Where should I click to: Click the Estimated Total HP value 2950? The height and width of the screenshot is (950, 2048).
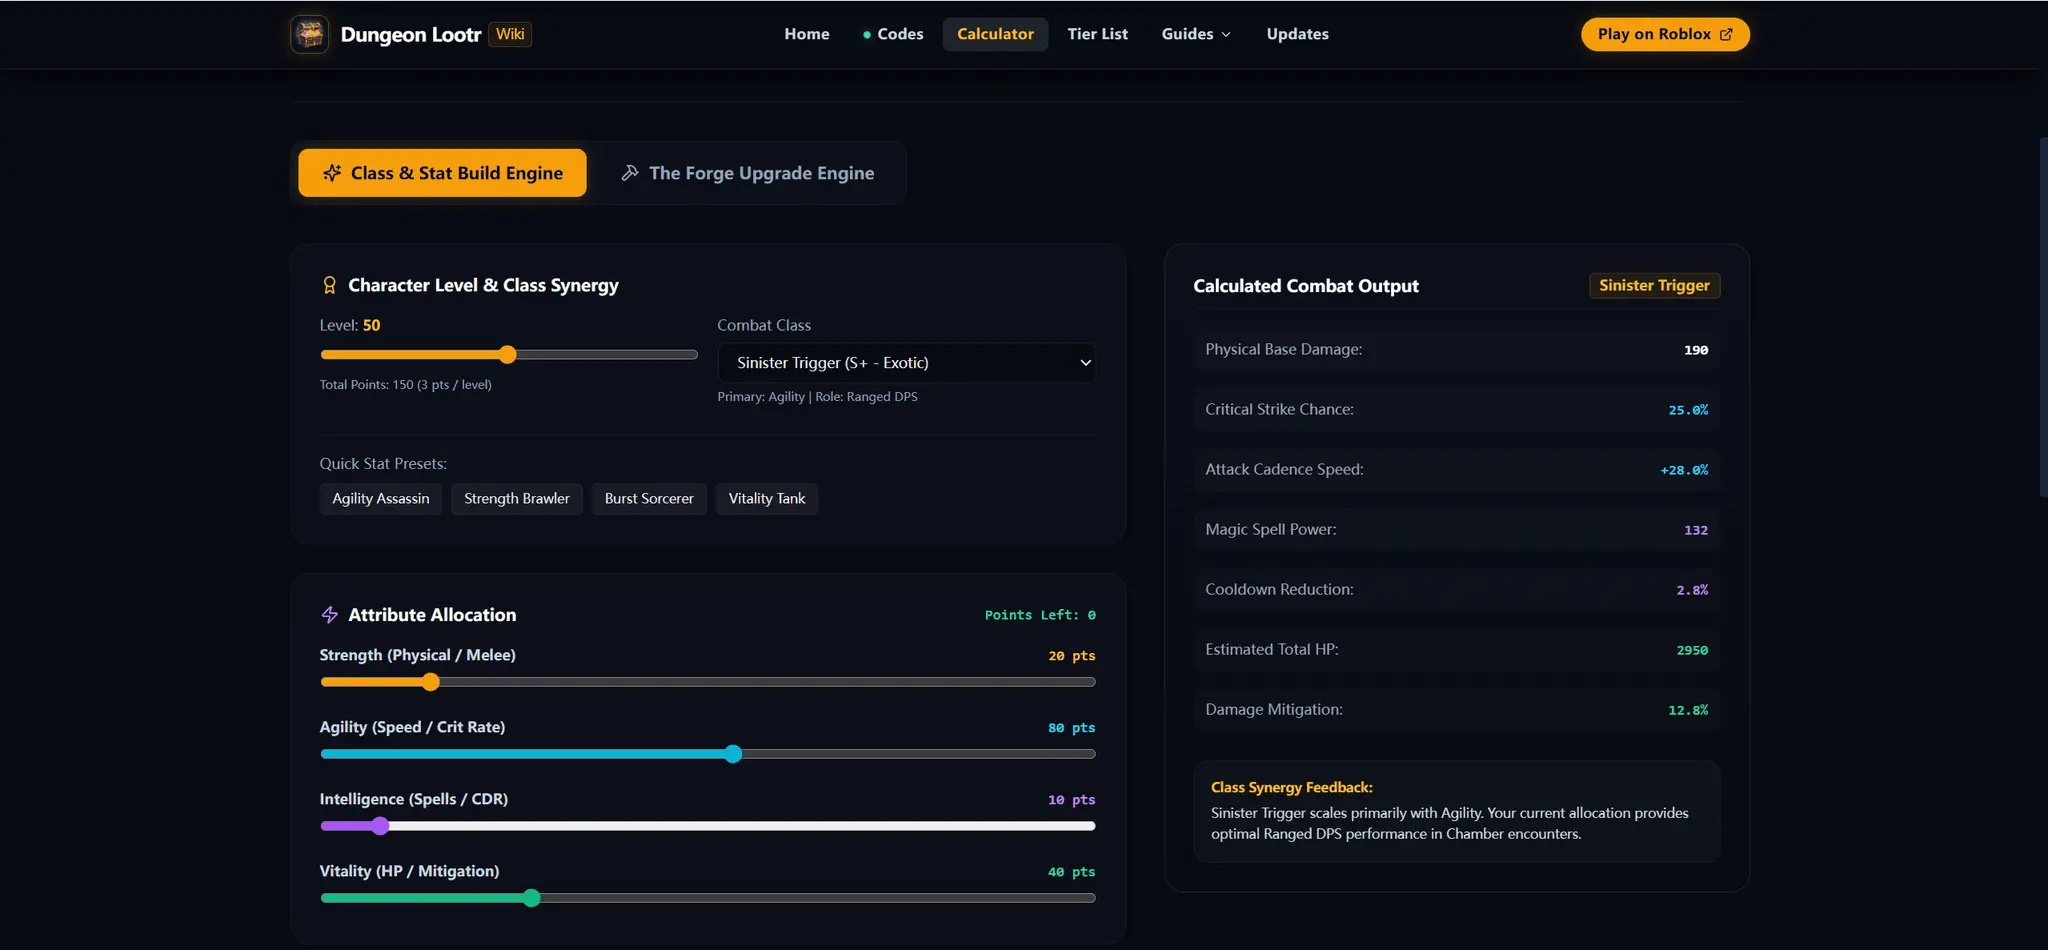1692,650
